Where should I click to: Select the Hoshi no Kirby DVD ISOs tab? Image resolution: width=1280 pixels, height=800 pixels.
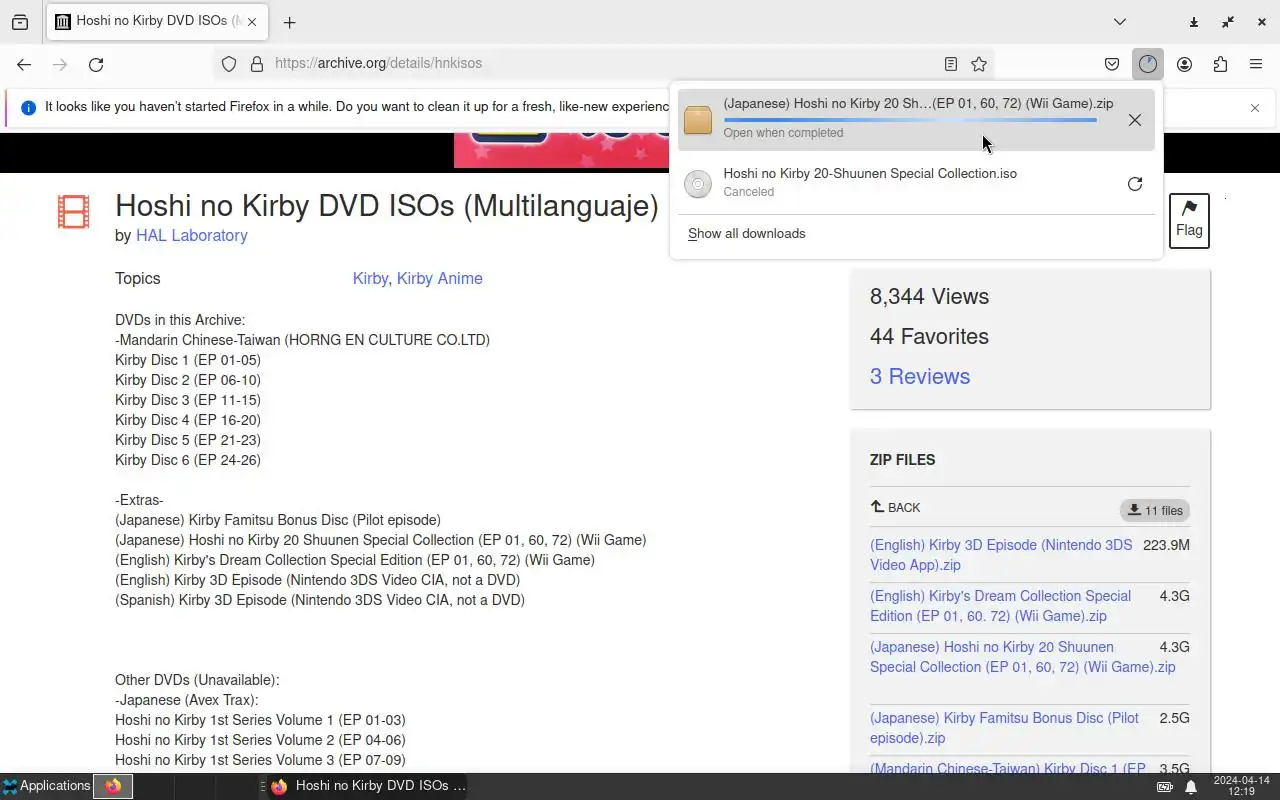pos(156,21)
